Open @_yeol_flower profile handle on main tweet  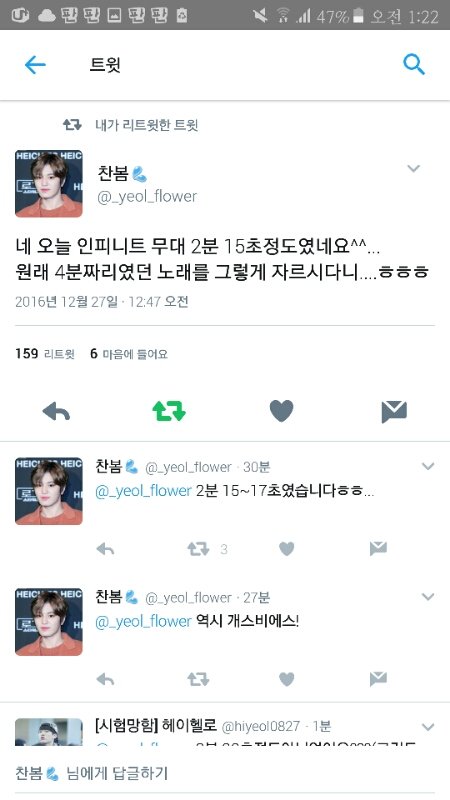click(x=147, y=197)
